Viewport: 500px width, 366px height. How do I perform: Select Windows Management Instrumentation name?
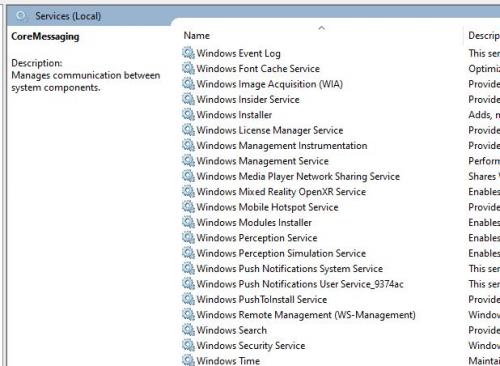pos(282,146)
